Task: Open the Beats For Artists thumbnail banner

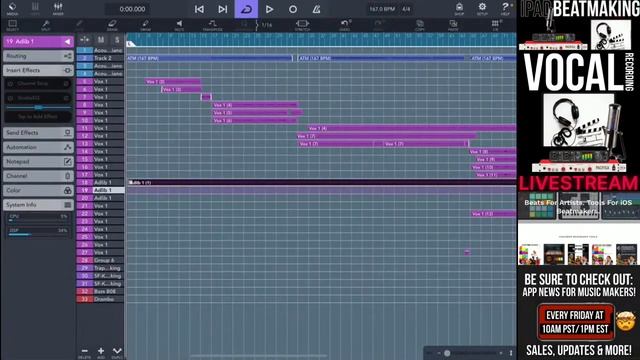Action: coord(578,207)
